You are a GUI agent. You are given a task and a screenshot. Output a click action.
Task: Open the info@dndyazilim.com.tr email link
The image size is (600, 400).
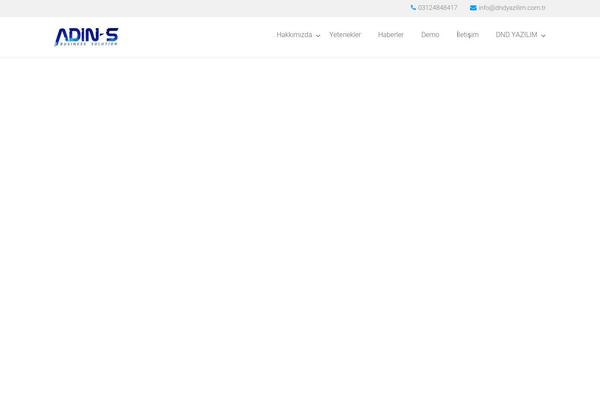(x=512, y=8)
